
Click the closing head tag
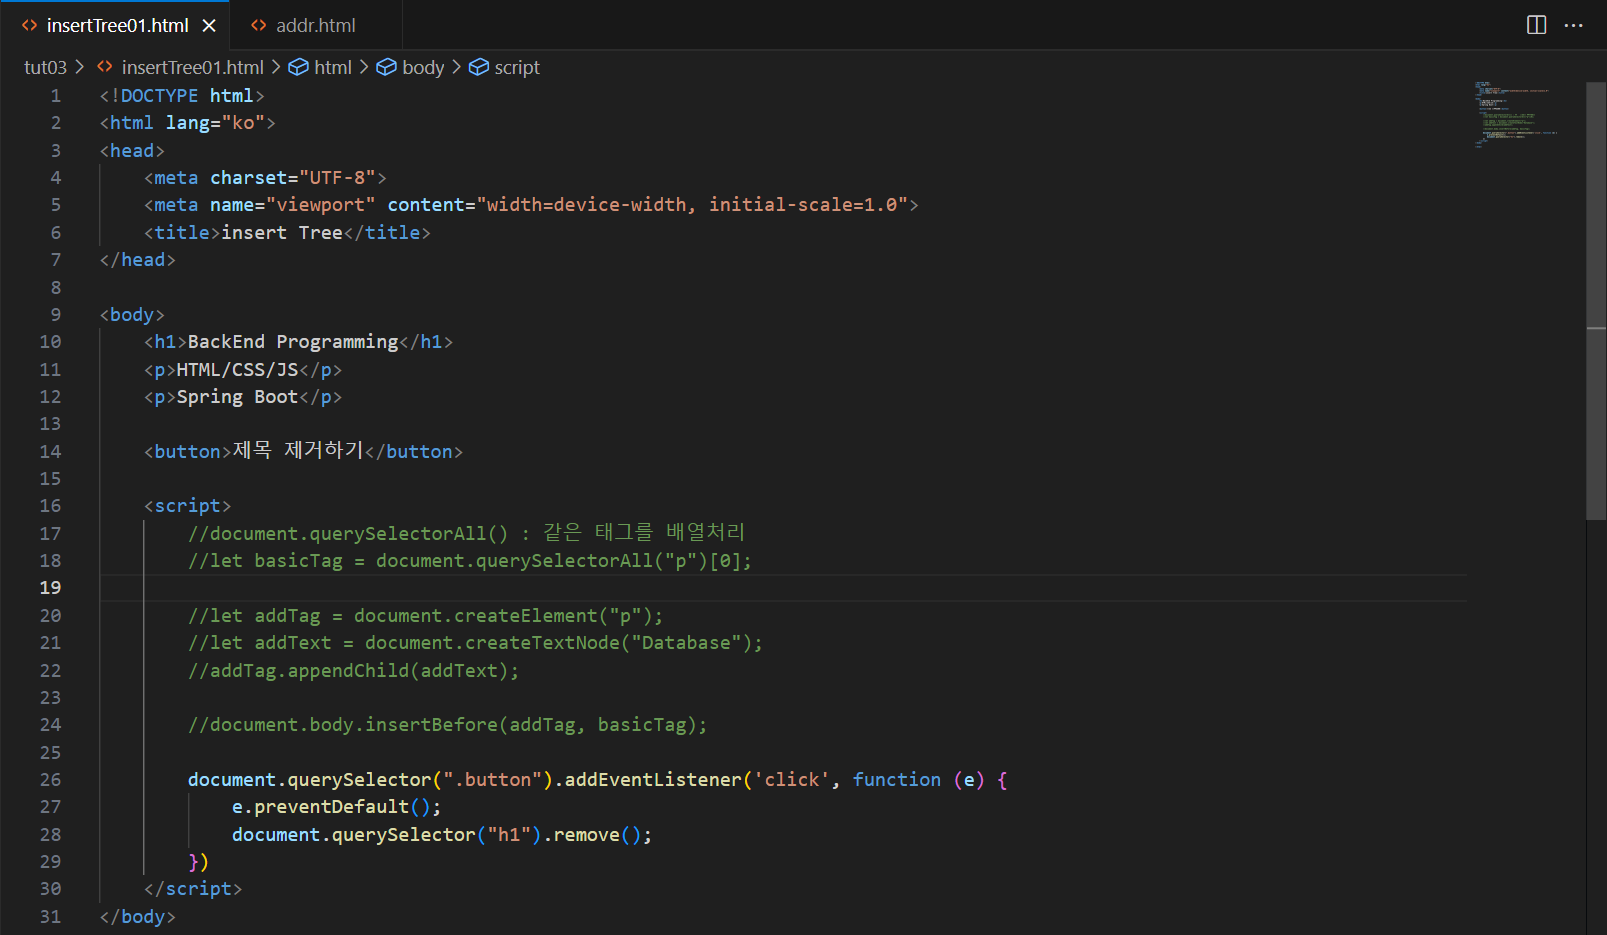click(x=138, y=260)
